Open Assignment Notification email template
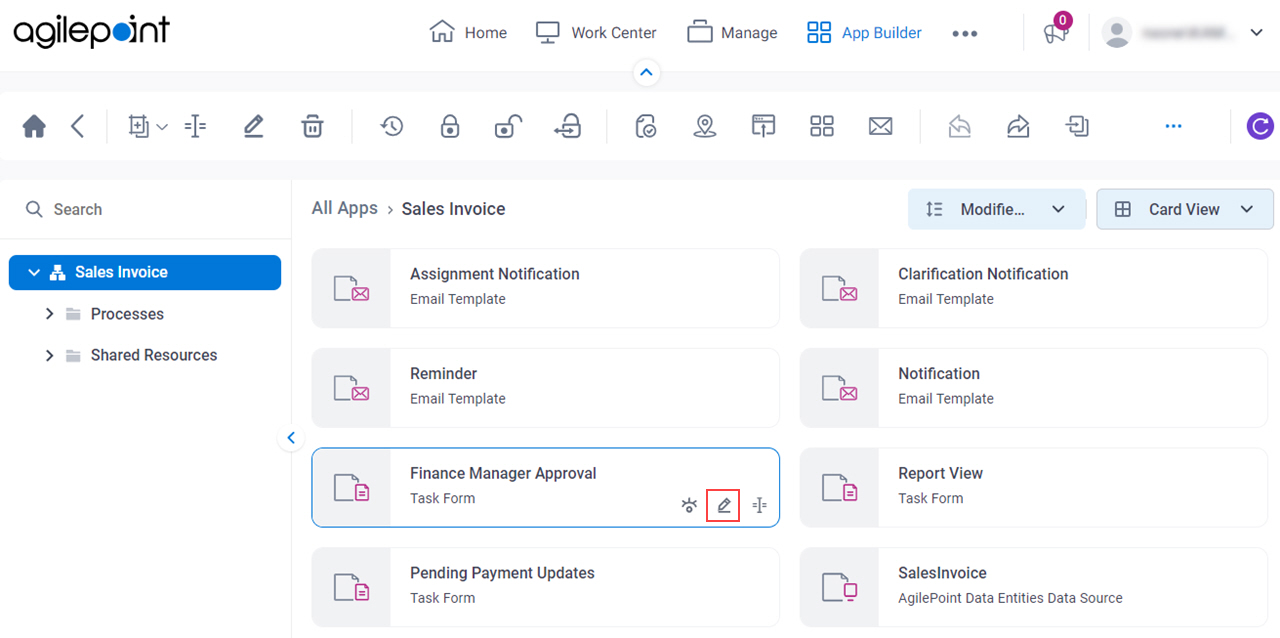Viewport: 1280px width, 638px height. [x=545, y=288]
